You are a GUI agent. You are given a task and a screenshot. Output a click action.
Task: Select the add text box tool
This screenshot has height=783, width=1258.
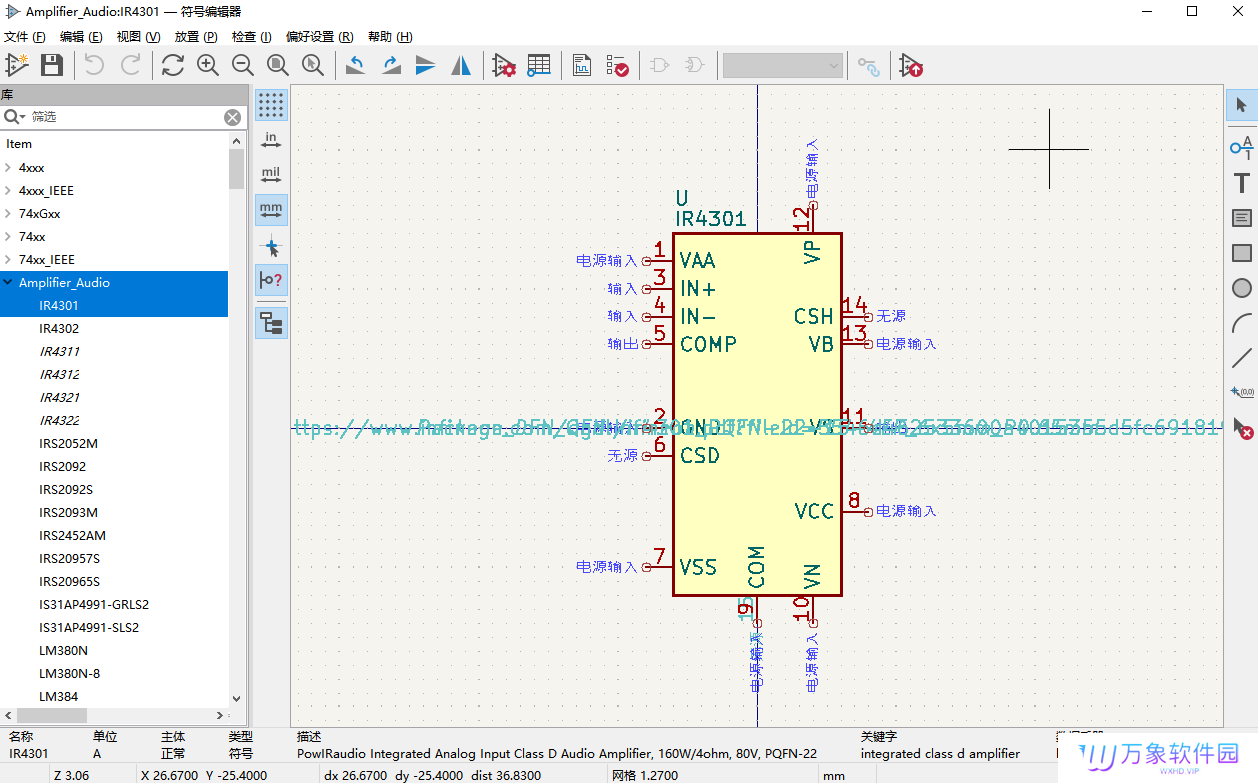tap(1242, 217)
